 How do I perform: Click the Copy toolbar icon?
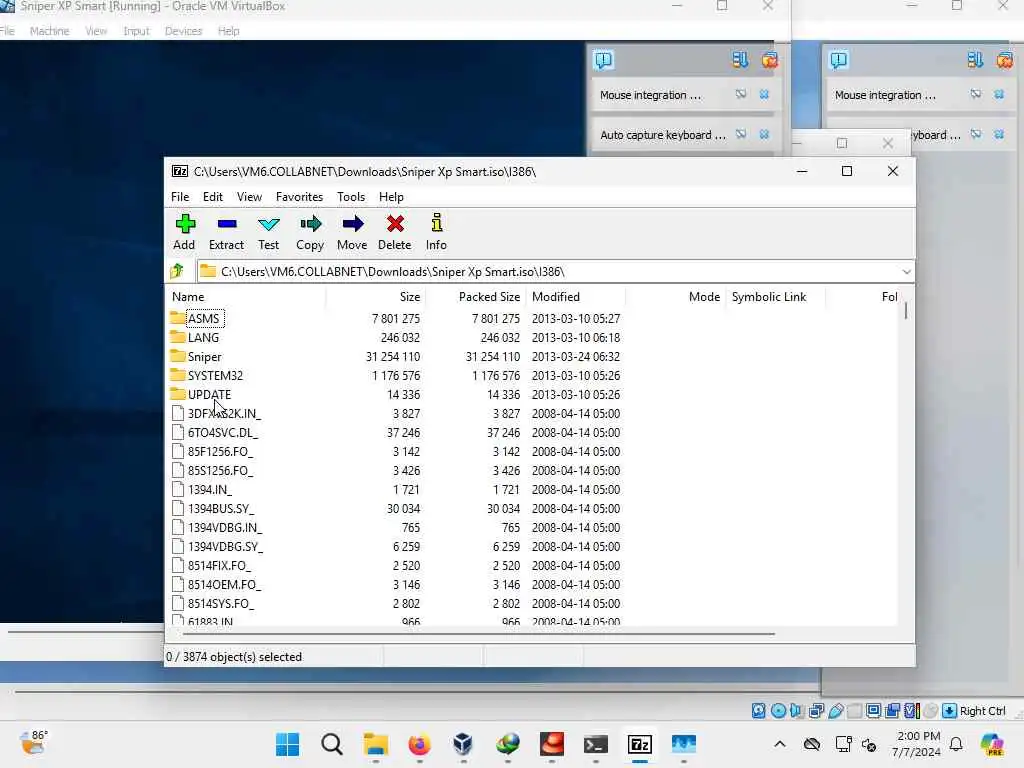point(310,224)
